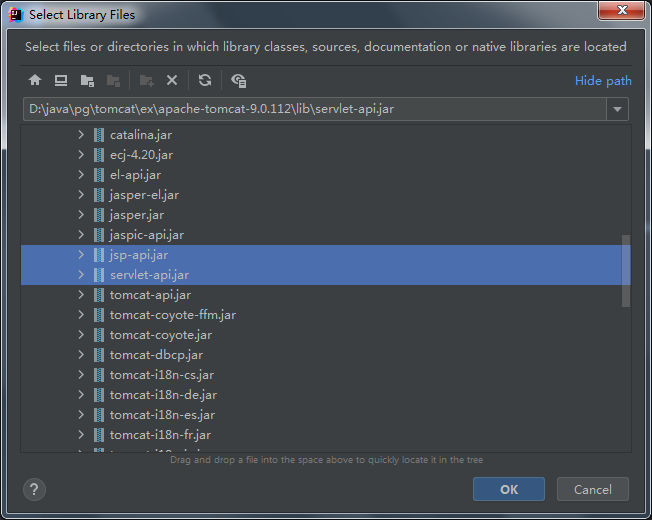Click the archive icon of tomcat-i18n-es.jar
This screenshot has height=520, width=652.
click(99, 414)
